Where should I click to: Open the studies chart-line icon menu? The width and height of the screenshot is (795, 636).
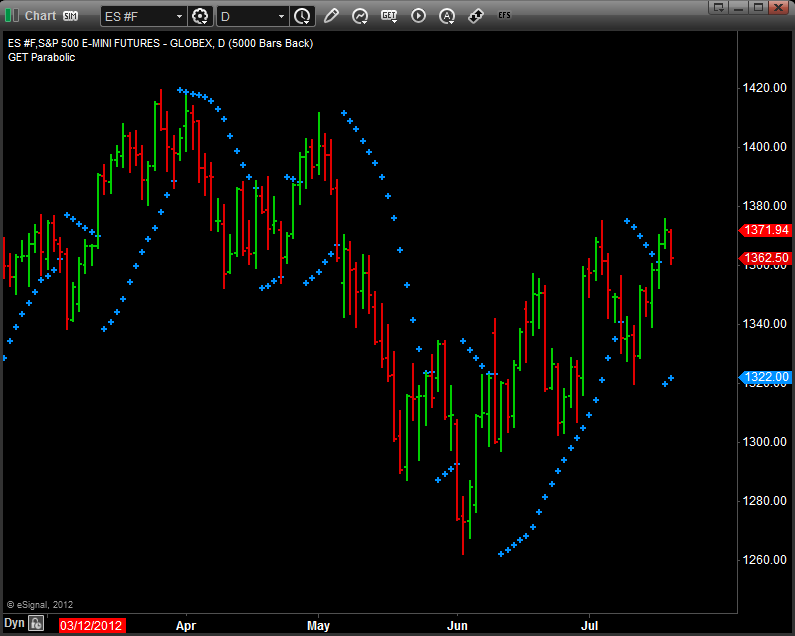(360, 16)
